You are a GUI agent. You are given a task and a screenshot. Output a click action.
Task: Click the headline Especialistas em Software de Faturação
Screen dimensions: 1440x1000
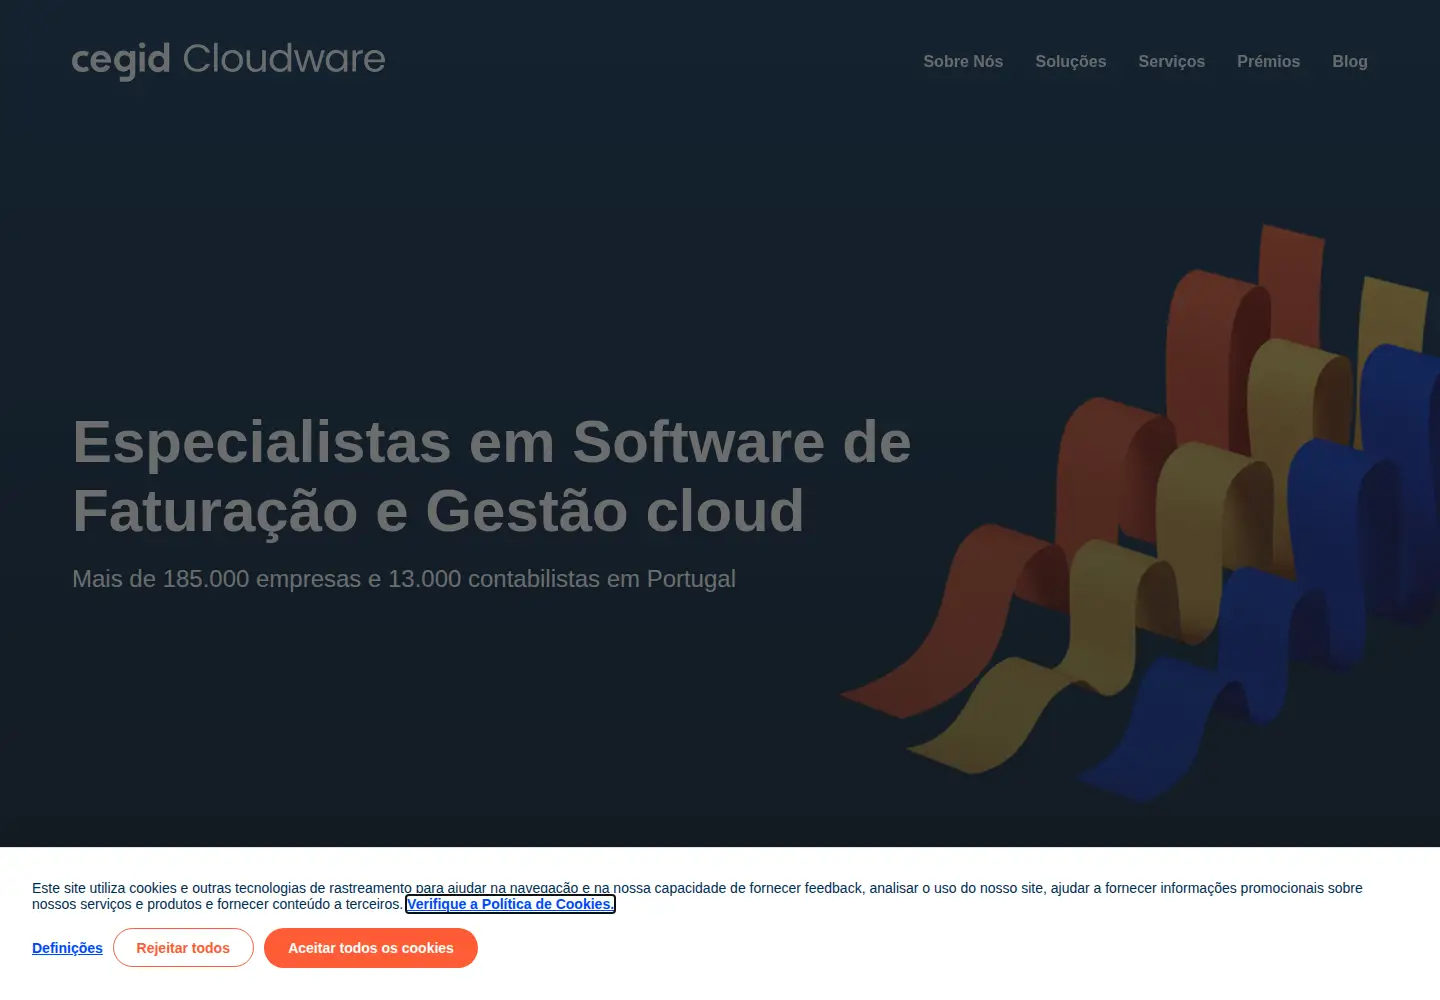[492, 477]
